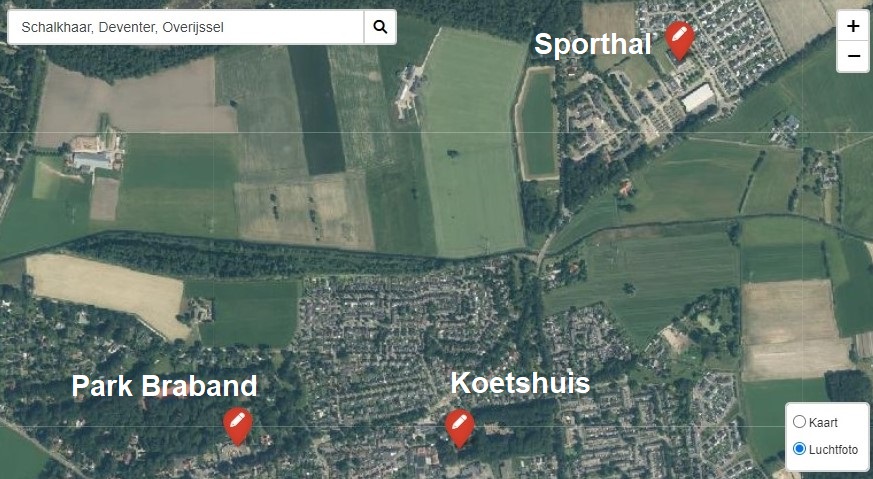Click the magnifying glass search button
Screen dimensions: 873x479
pyautogui.click(x=380, y=27)
